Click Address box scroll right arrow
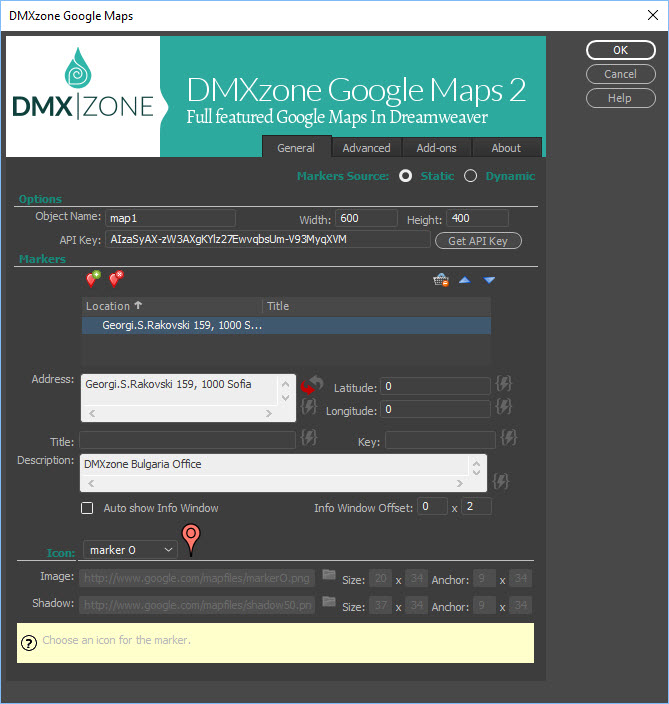The height and width of the screenshot is (704, 669). (268, 414)
